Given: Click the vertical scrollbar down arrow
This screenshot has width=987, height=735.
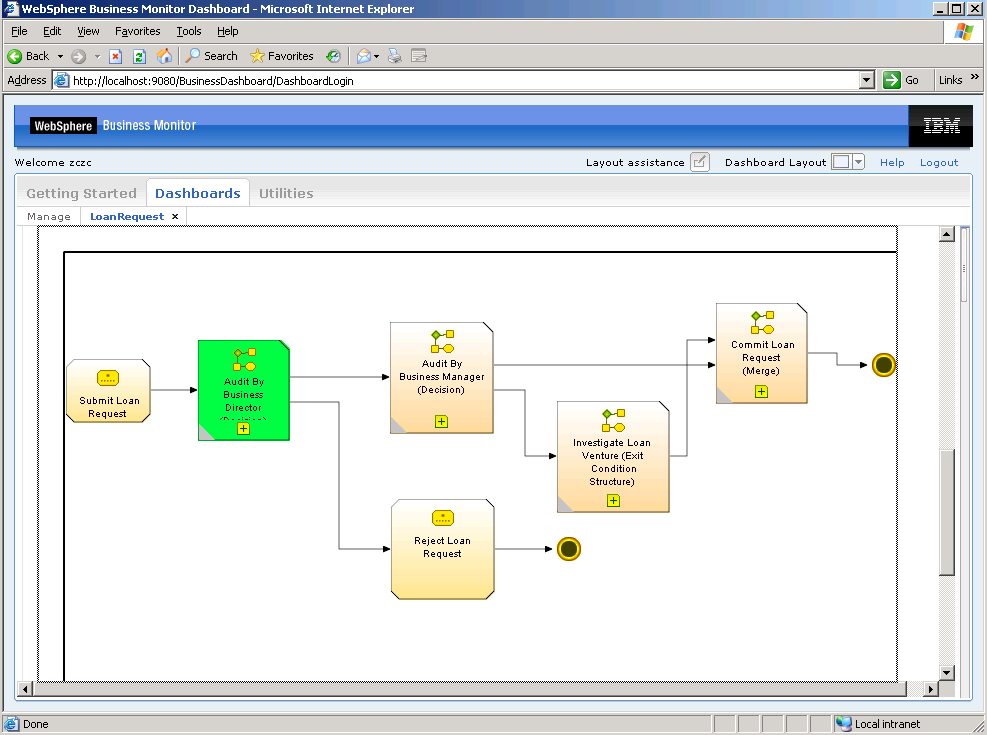Looking at the screenshot, I should tap(946, 672).
